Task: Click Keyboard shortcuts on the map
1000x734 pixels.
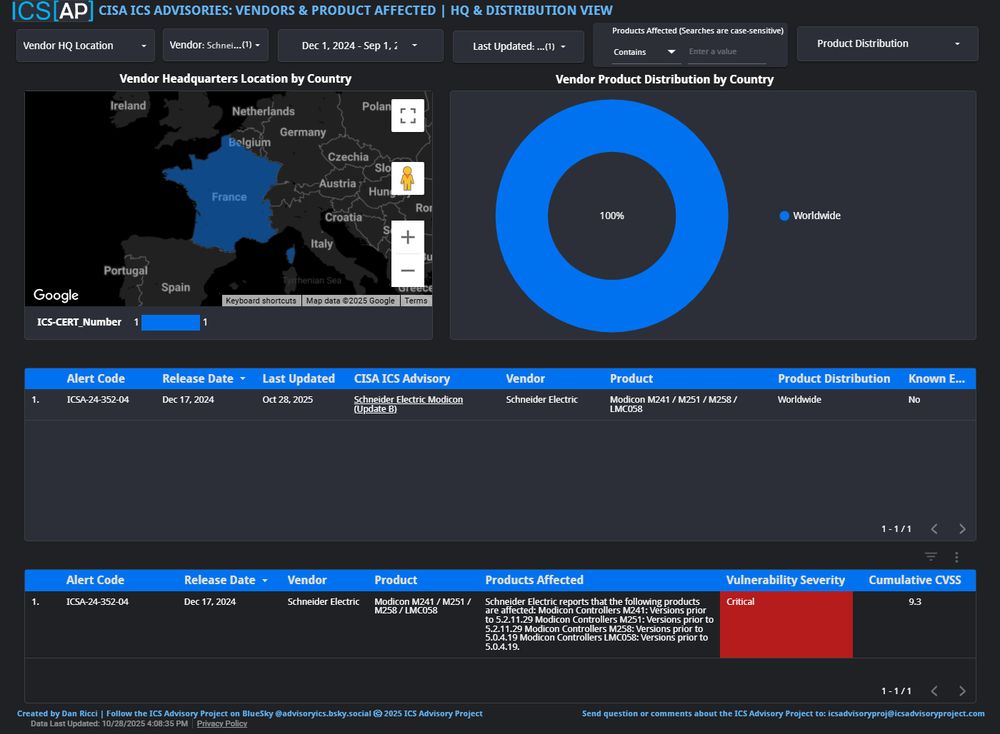Action: [261, 300]
